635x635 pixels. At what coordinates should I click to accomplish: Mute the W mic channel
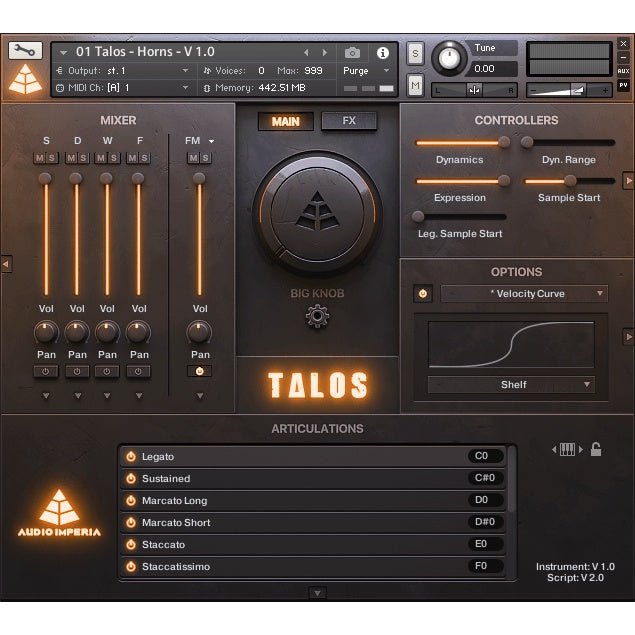point(101,158)
